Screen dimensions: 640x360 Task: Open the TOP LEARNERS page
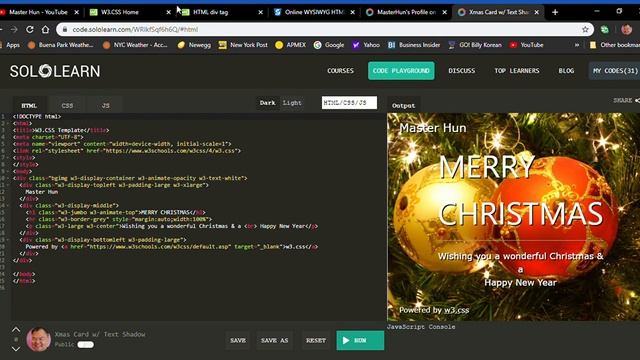pyautogui.click(x=517, y=71)
